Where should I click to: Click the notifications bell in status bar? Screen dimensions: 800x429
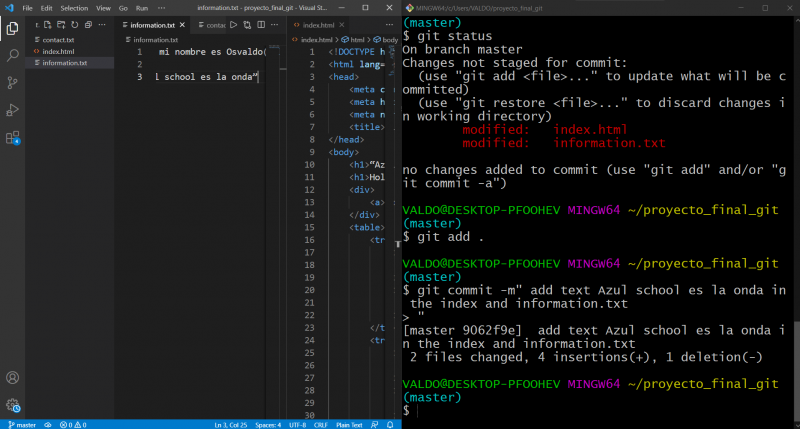pos(392,424)
